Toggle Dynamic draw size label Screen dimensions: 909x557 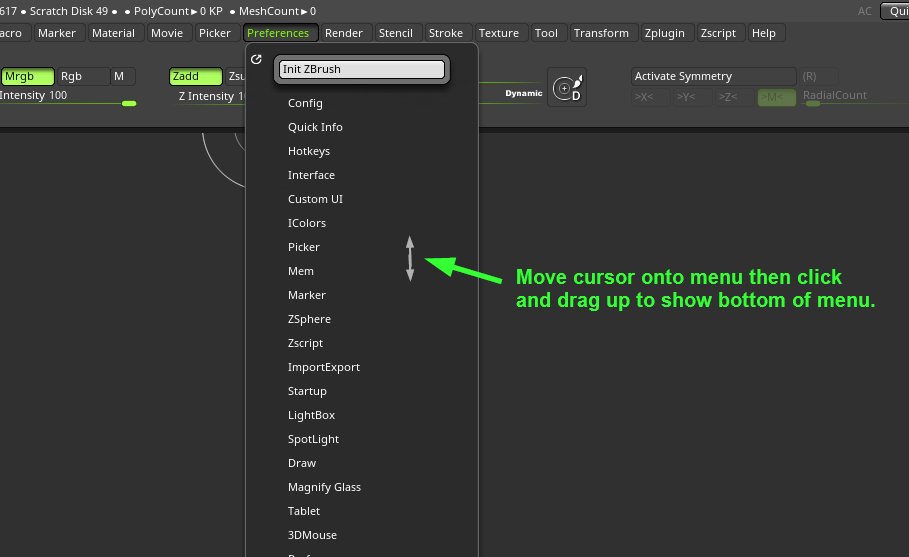pos(523,93)
